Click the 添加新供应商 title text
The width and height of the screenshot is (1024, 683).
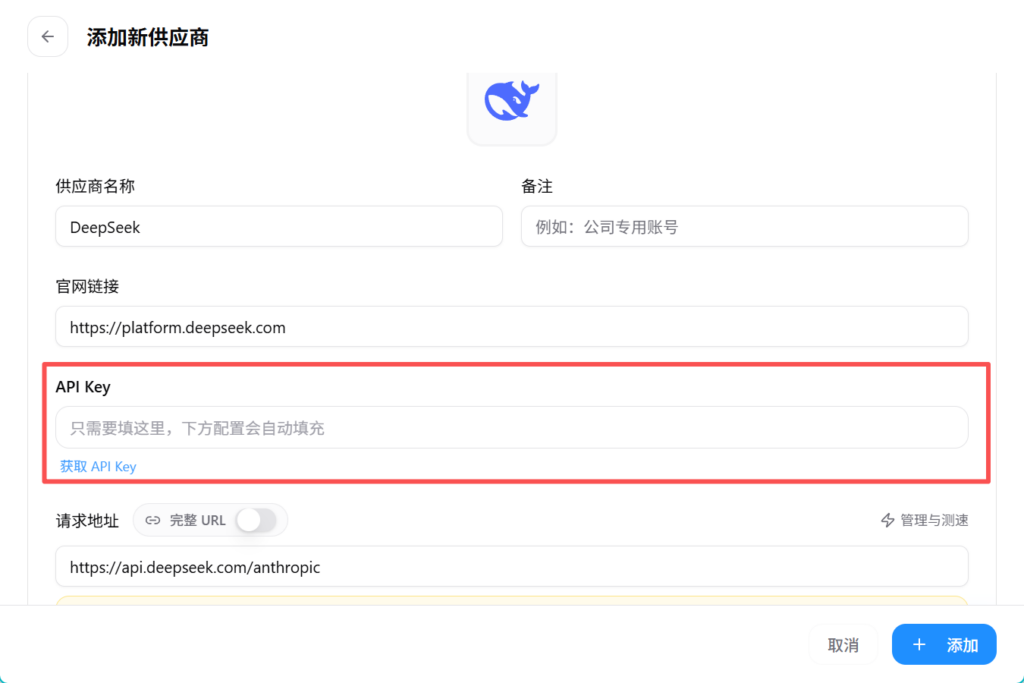click(148, 37)
